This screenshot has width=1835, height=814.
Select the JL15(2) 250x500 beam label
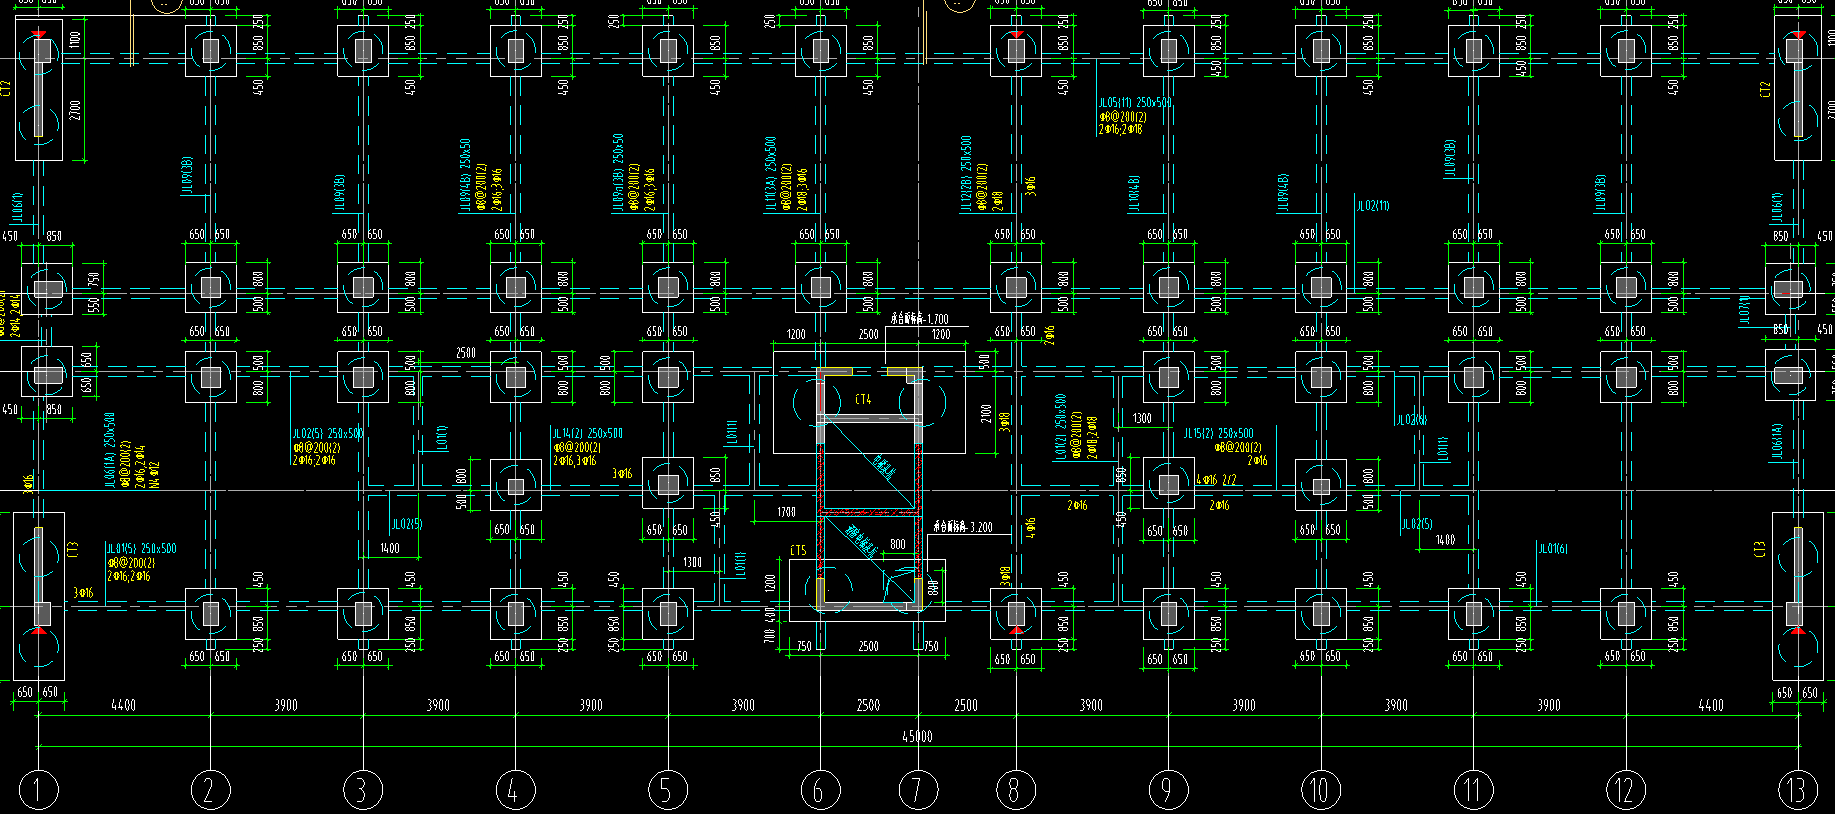point(1219,434)
